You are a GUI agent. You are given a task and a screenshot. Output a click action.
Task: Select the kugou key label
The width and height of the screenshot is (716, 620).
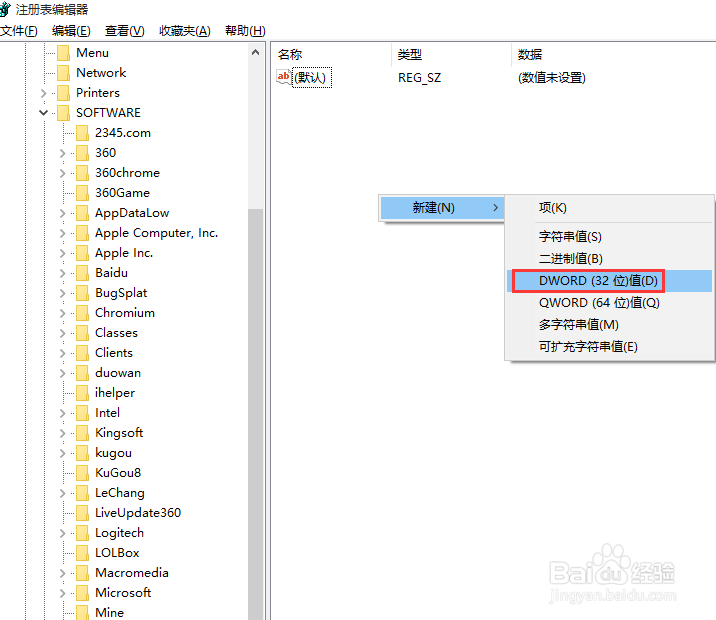coord(113,453)
